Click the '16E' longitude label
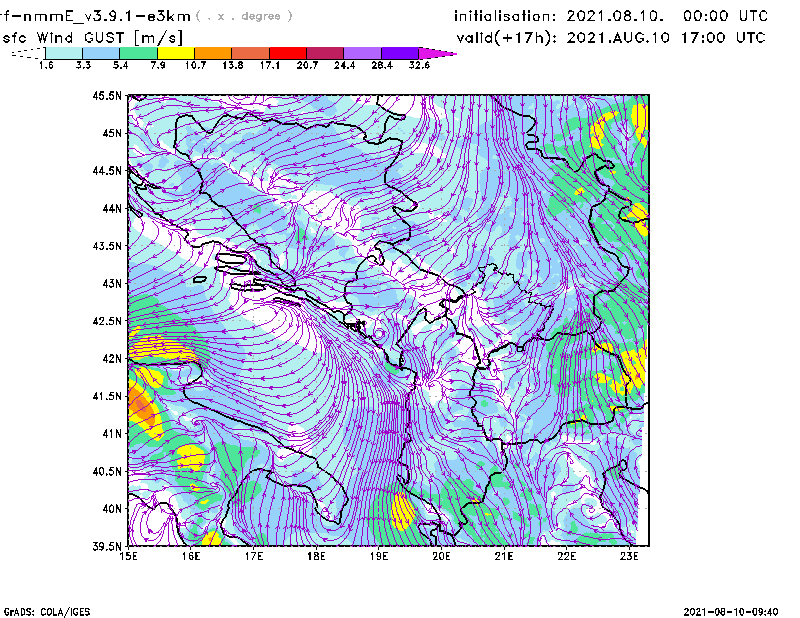 tap(191, 556)
